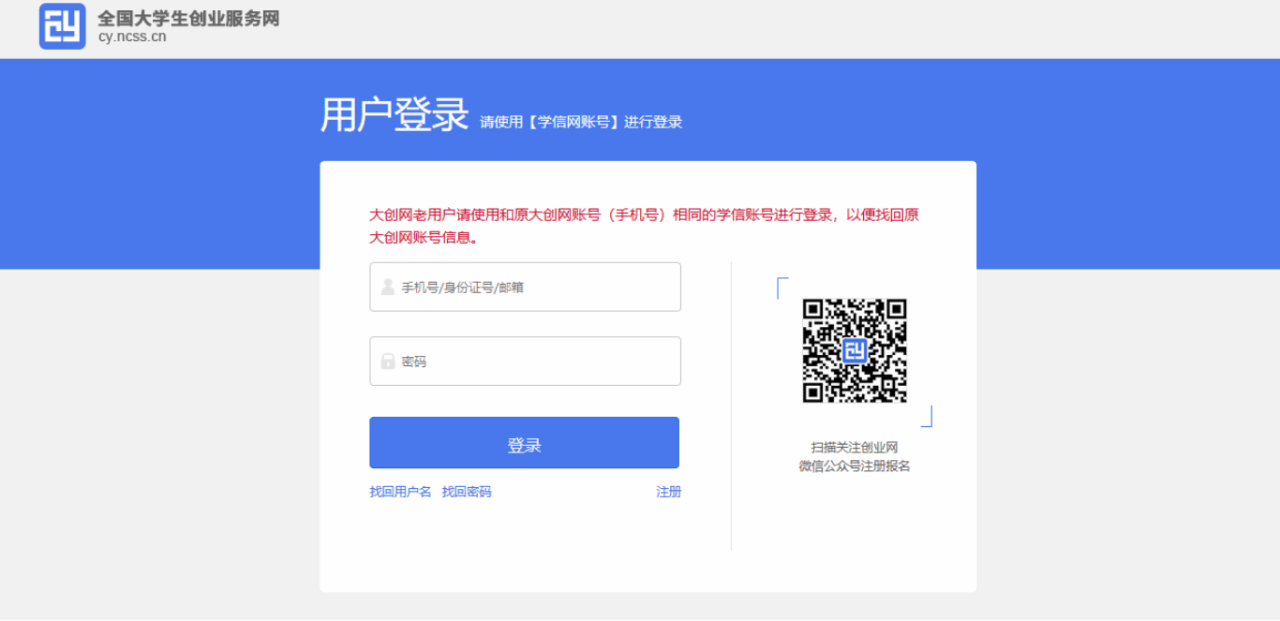
Task: Click the 请使用【学信网账号】进行登录 subtitle
Action: (x=580, y=122)
